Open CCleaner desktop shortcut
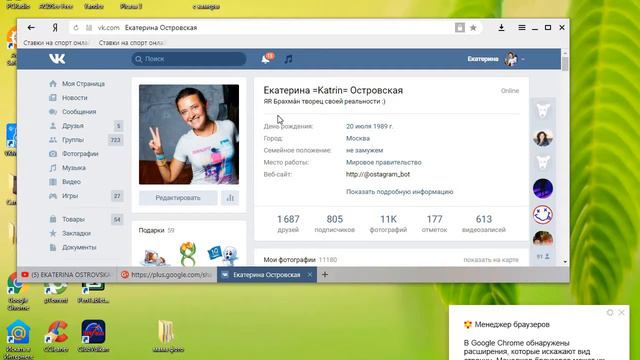Image resolution: width=640 pixels, height=360 pixels. (56, 337)
